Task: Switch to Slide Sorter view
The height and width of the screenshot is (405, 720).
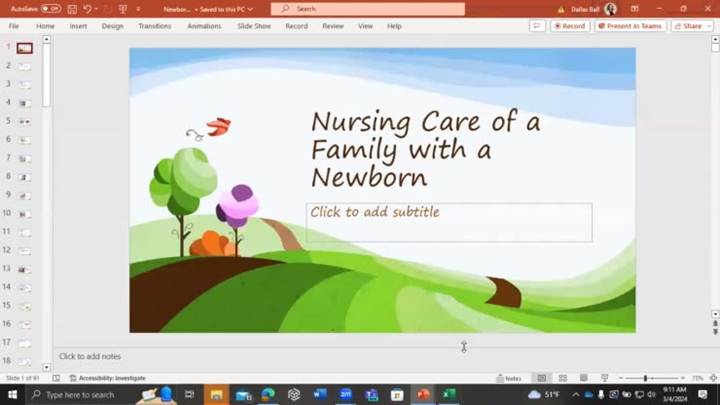Action: [x=563, y=378]
